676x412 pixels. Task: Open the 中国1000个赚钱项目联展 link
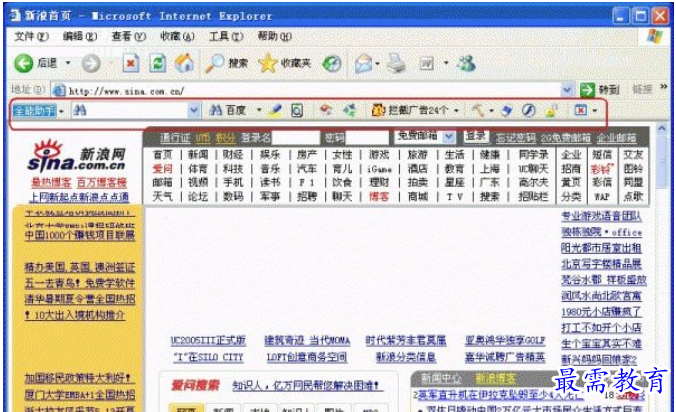(x=80, y=235)
